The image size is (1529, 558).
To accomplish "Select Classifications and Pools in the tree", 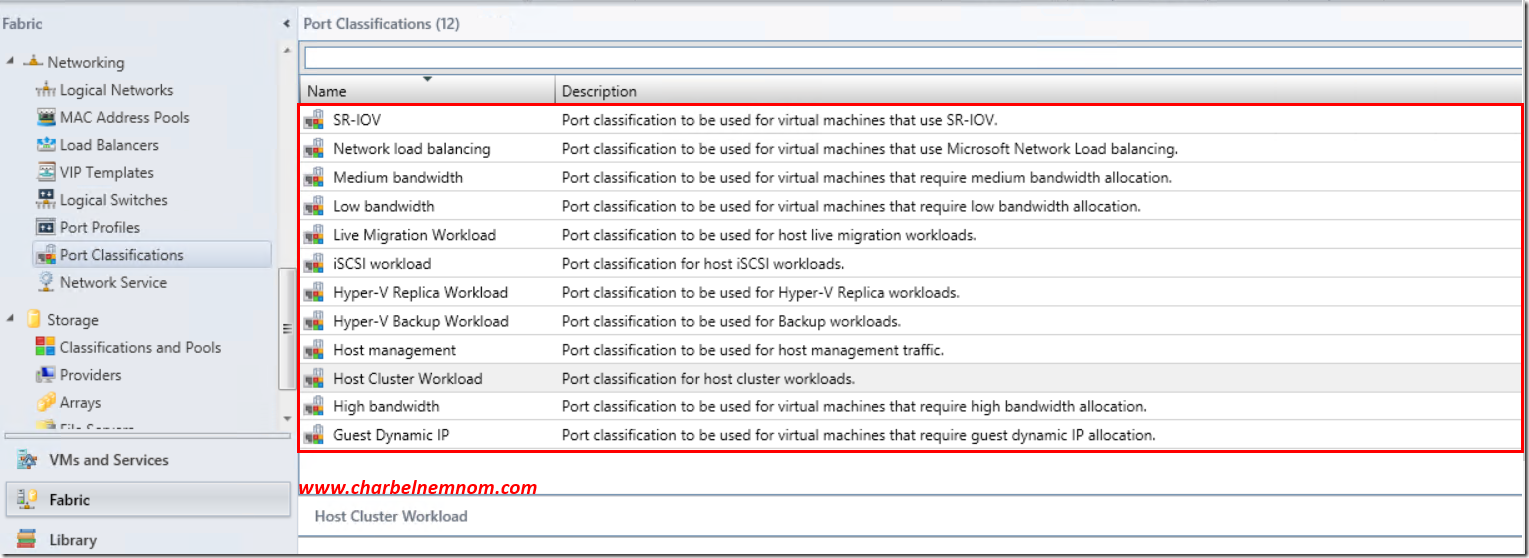I will coord(140,347).
